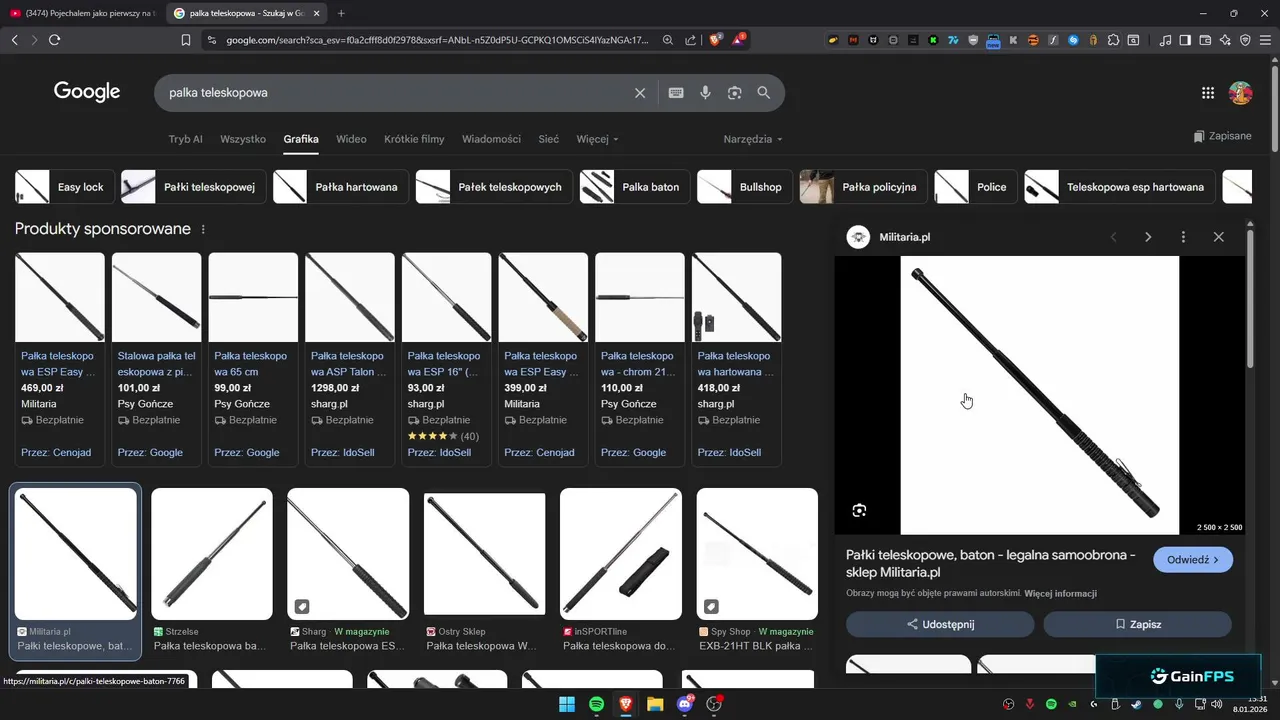Switch to the Wszystko results tab
The height and width of the screenshot is (720, 1280).
click(x=243, y=139)
